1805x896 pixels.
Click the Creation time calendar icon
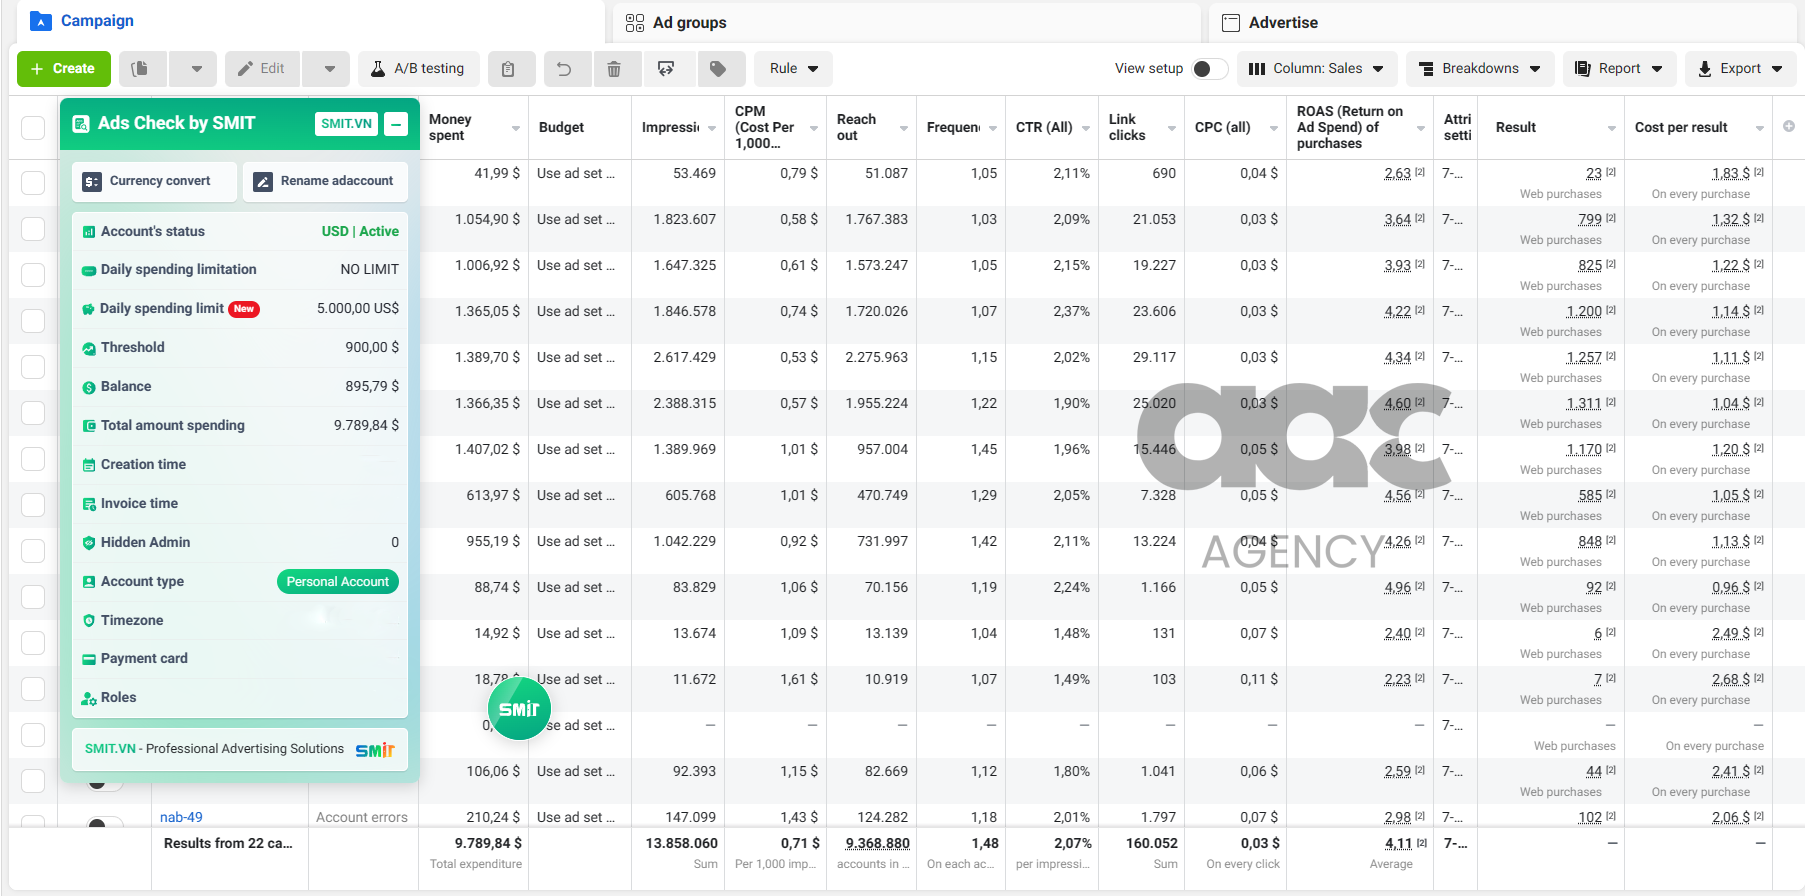coord(89,465)
